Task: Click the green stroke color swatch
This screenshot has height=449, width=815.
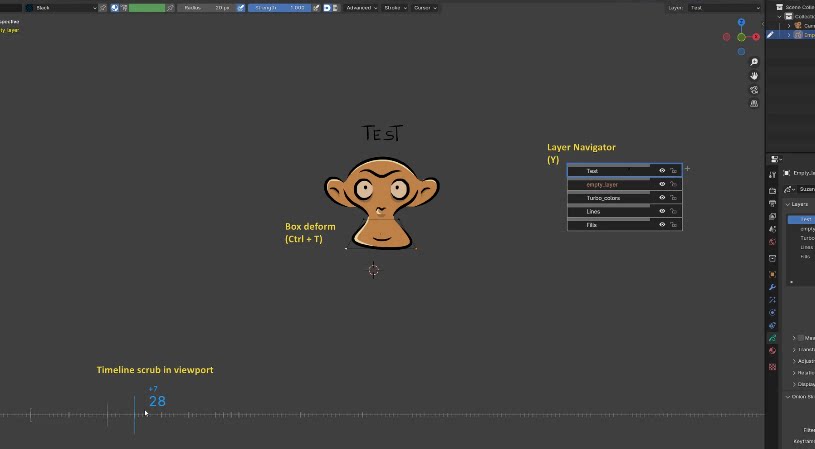Action: (x=147, y=8)
